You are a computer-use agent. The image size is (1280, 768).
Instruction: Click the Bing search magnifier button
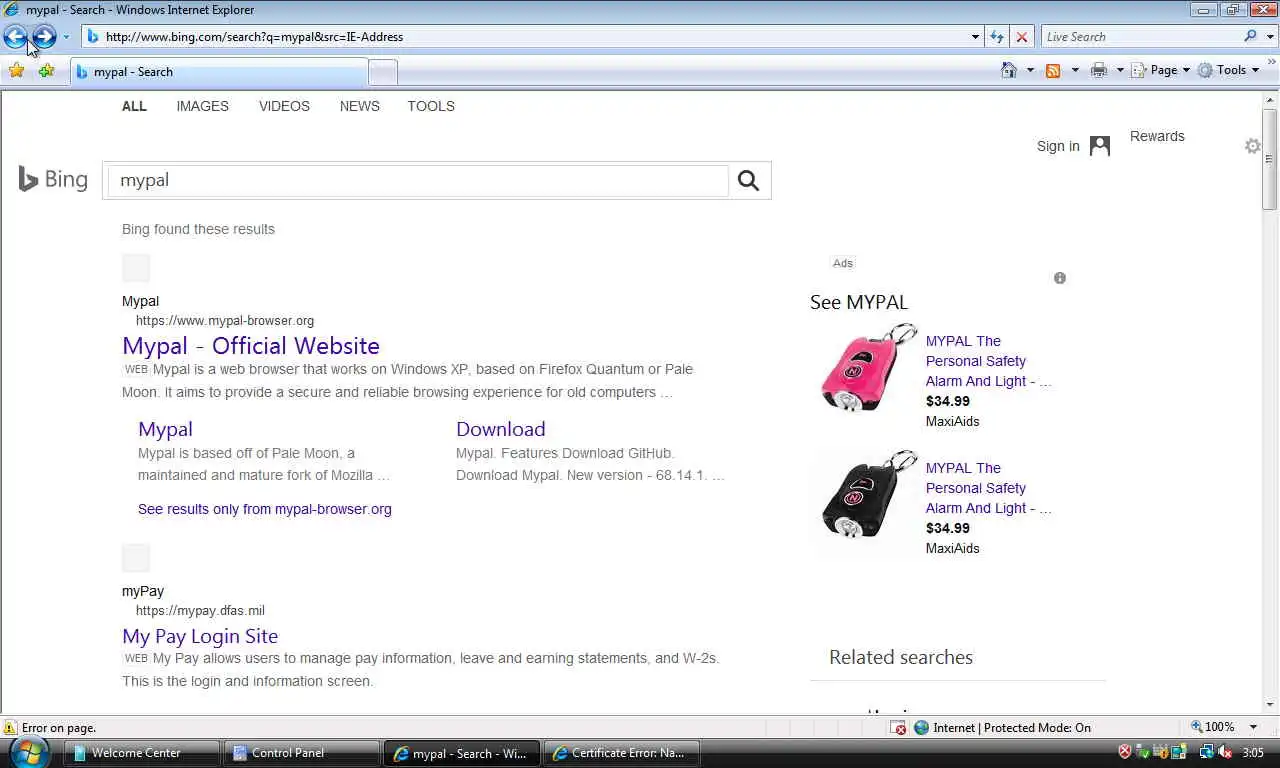(748, 180)
